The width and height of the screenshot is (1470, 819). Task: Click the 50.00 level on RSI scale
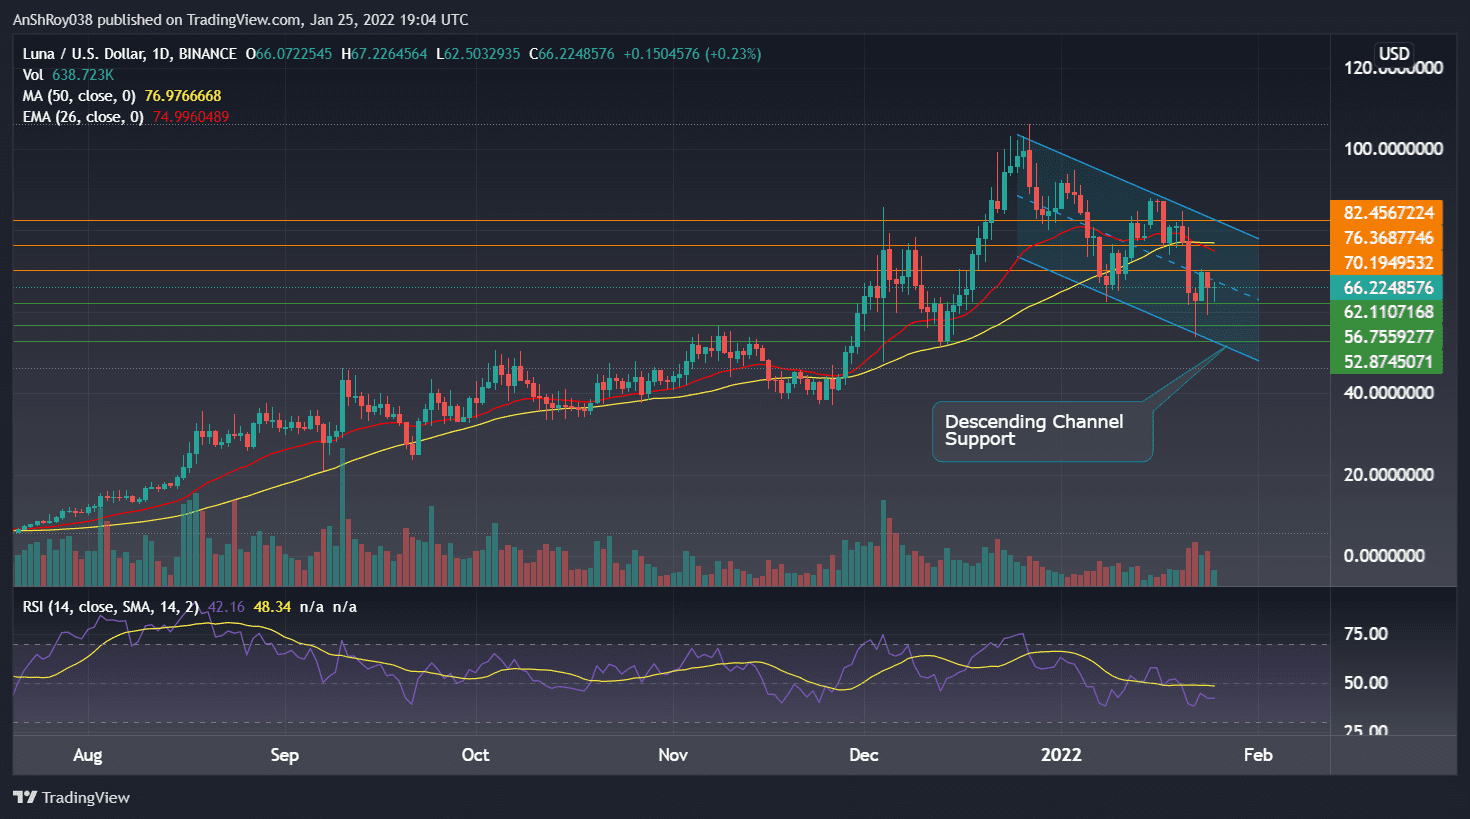[x=1365, y=683]
